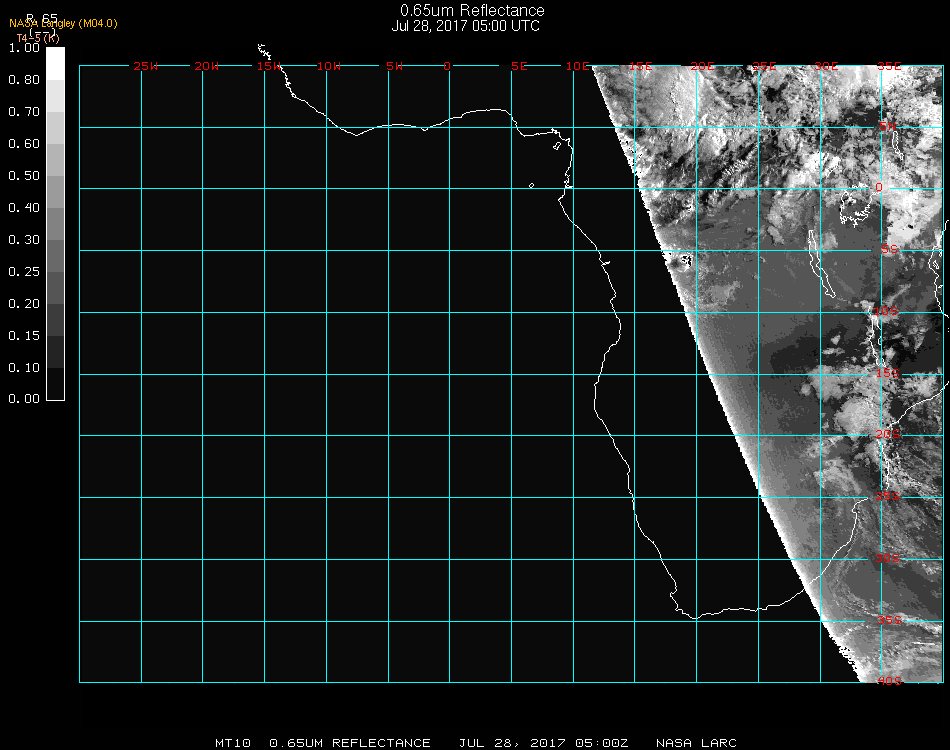950x750 pixels.
Task: Click the colorbar value 0.00
Action: point(24,399)
